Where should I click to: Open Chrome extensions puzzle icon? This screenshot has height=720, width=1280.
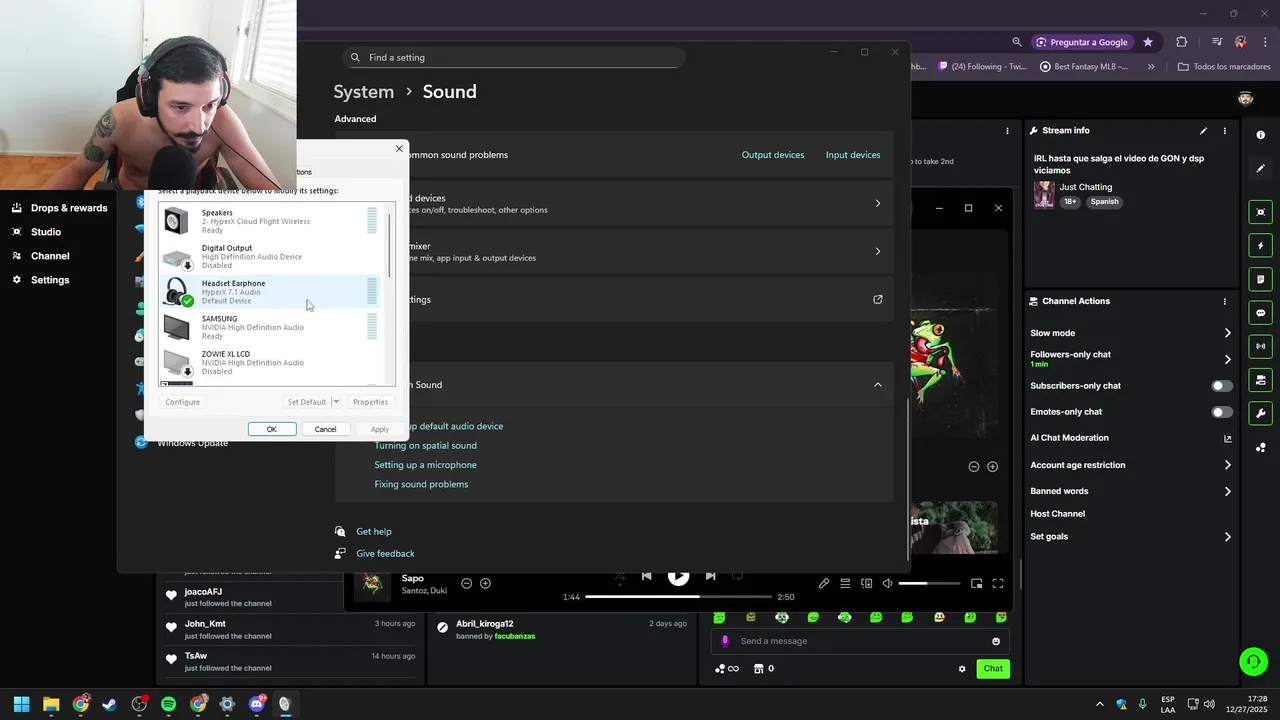1181,42
